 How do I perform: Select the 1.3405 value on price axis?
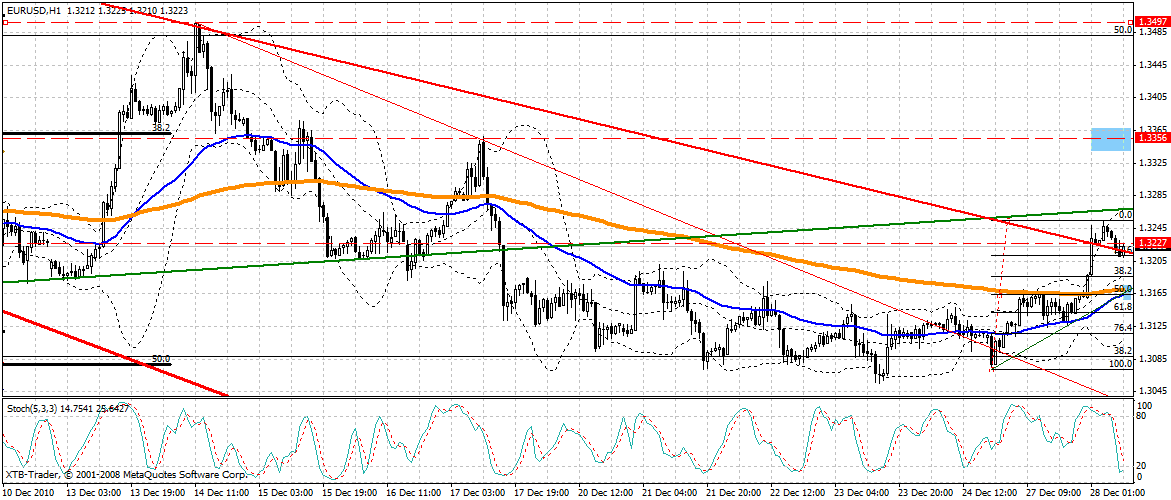(1152, 97)
